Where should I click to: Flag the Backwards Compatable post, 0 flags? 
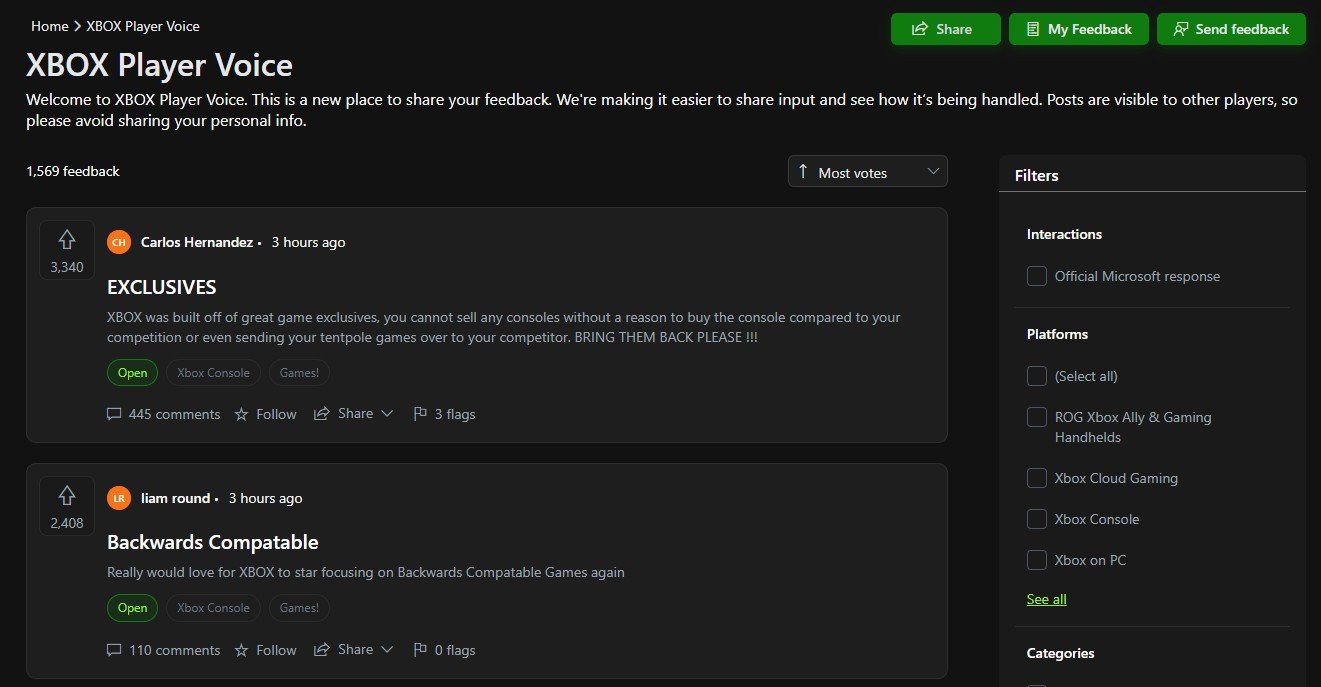tap(444, 650)
